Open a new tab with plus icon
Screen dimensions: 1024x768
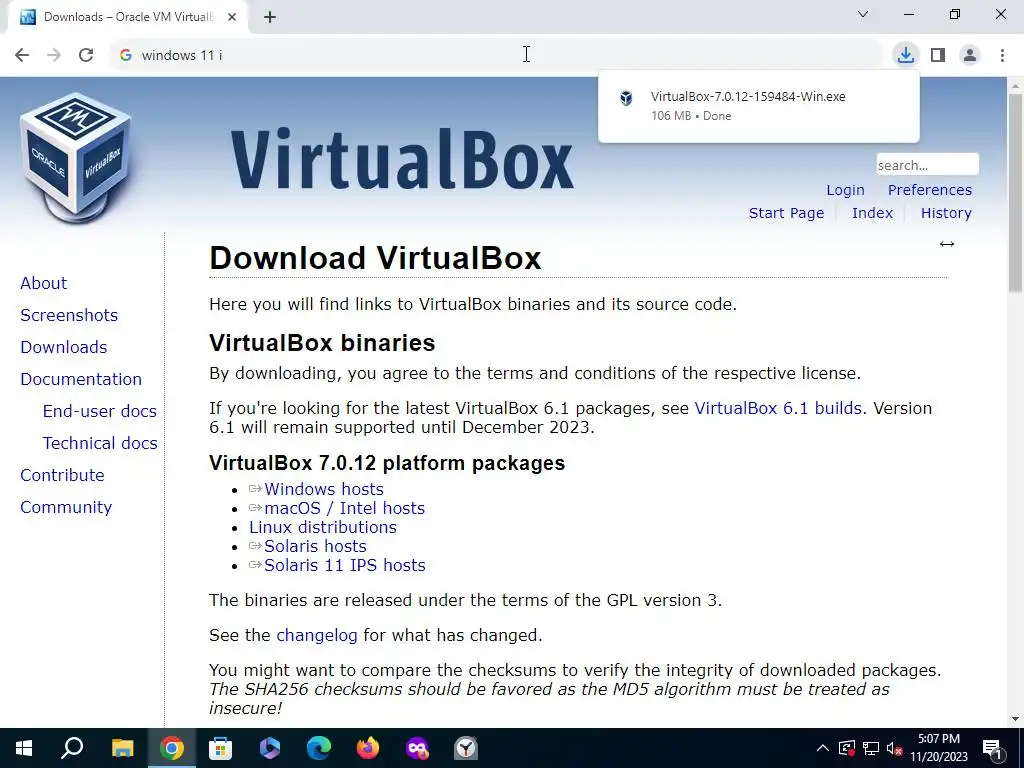[270, 17]
